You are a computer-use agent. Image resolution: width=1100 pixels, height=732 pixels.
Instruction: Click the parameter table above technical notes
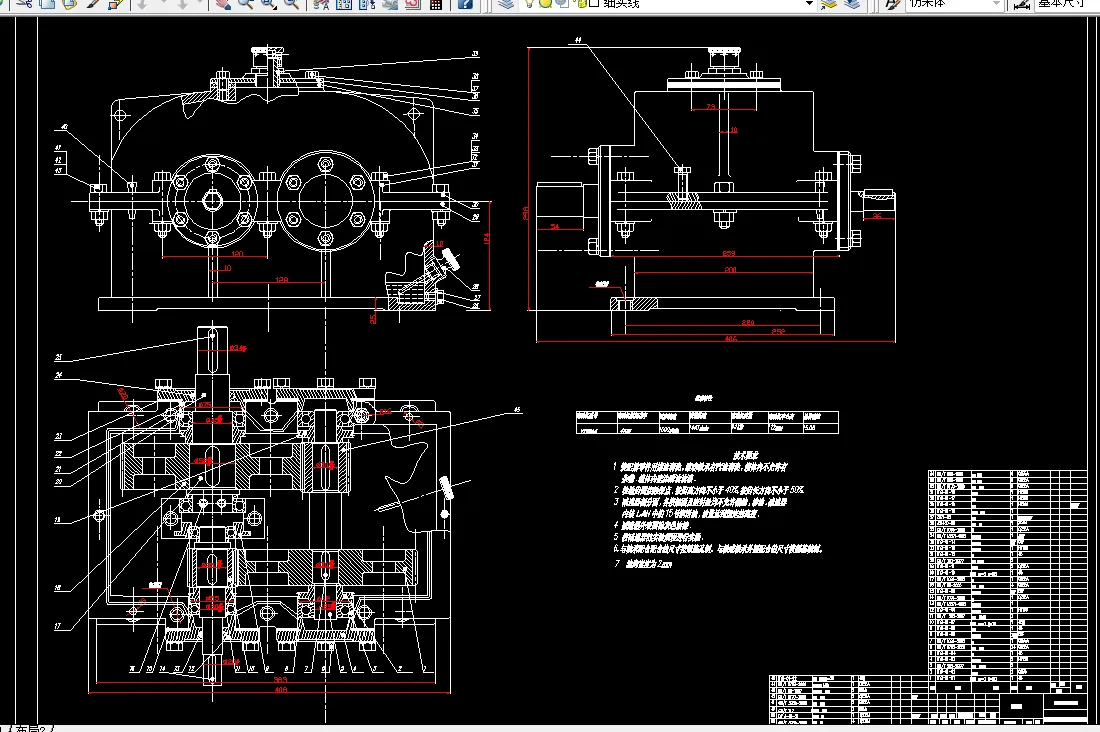pos(707,422)
